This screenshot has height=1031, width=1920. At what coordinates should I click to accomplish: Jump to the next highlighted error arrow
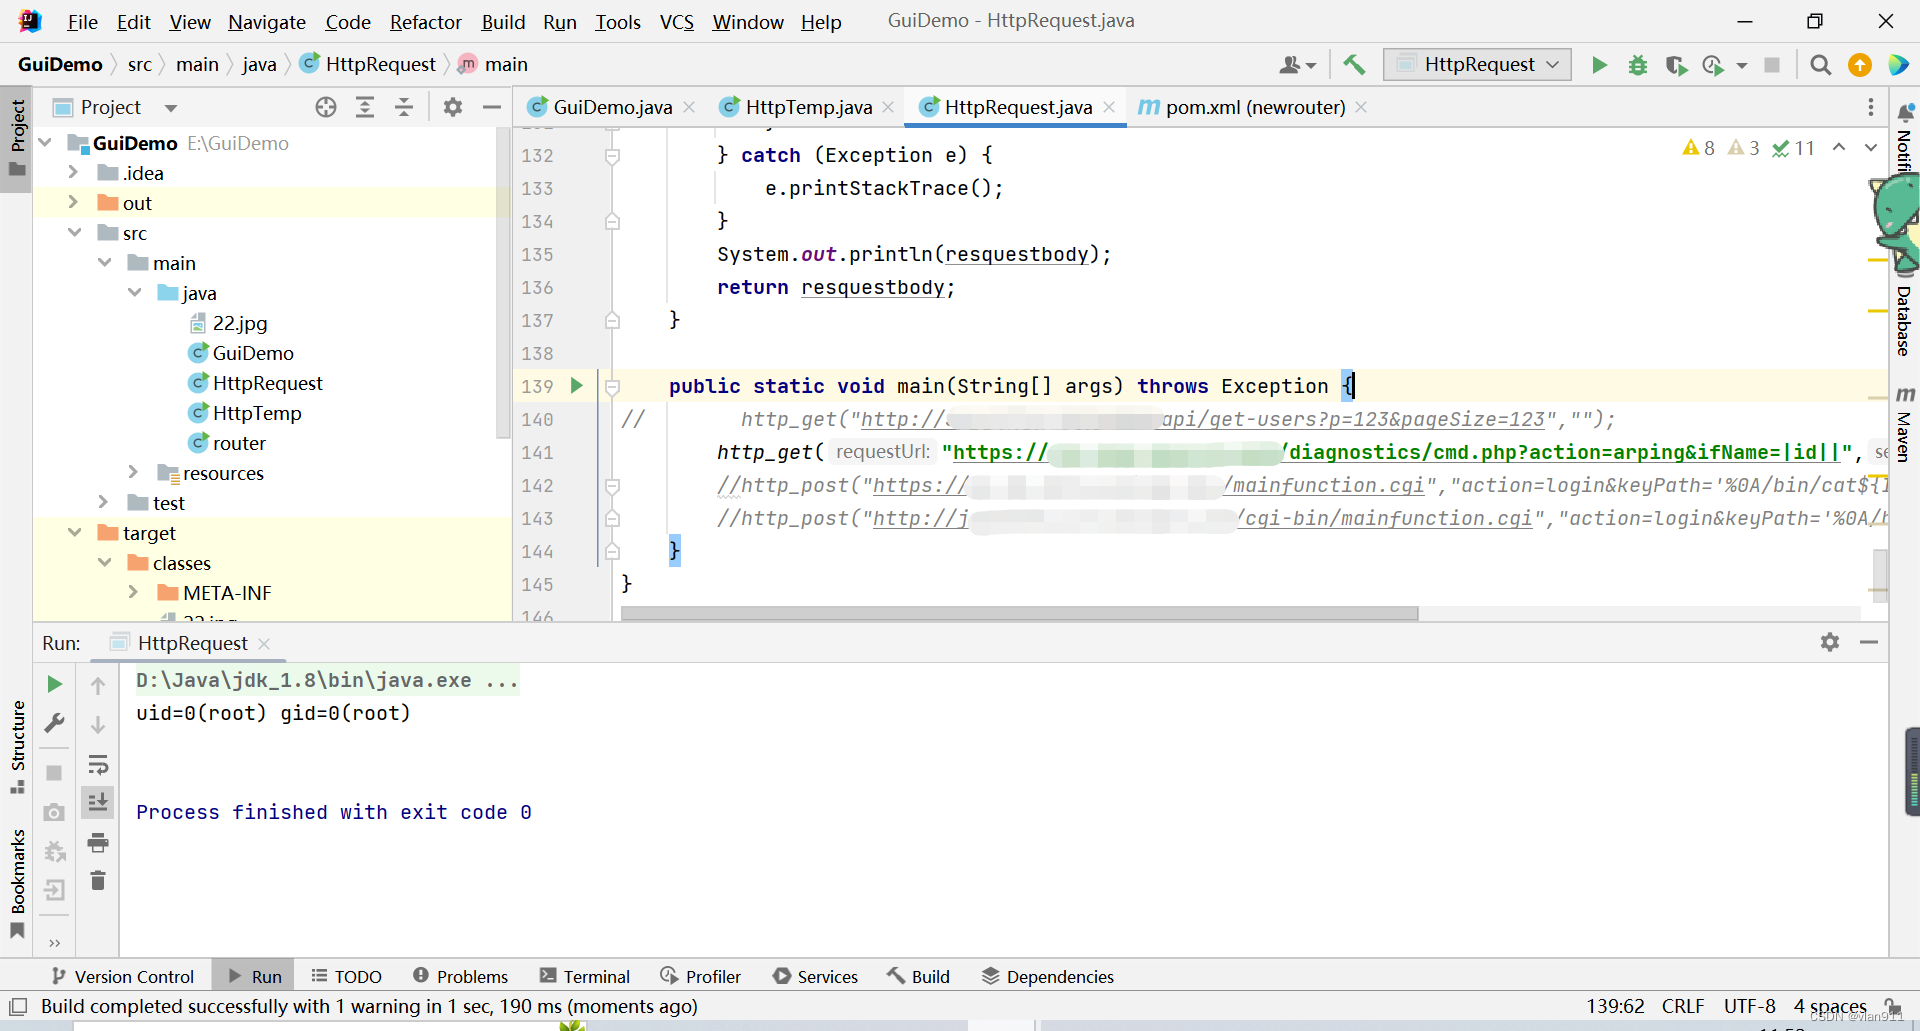coord(1871,147)
